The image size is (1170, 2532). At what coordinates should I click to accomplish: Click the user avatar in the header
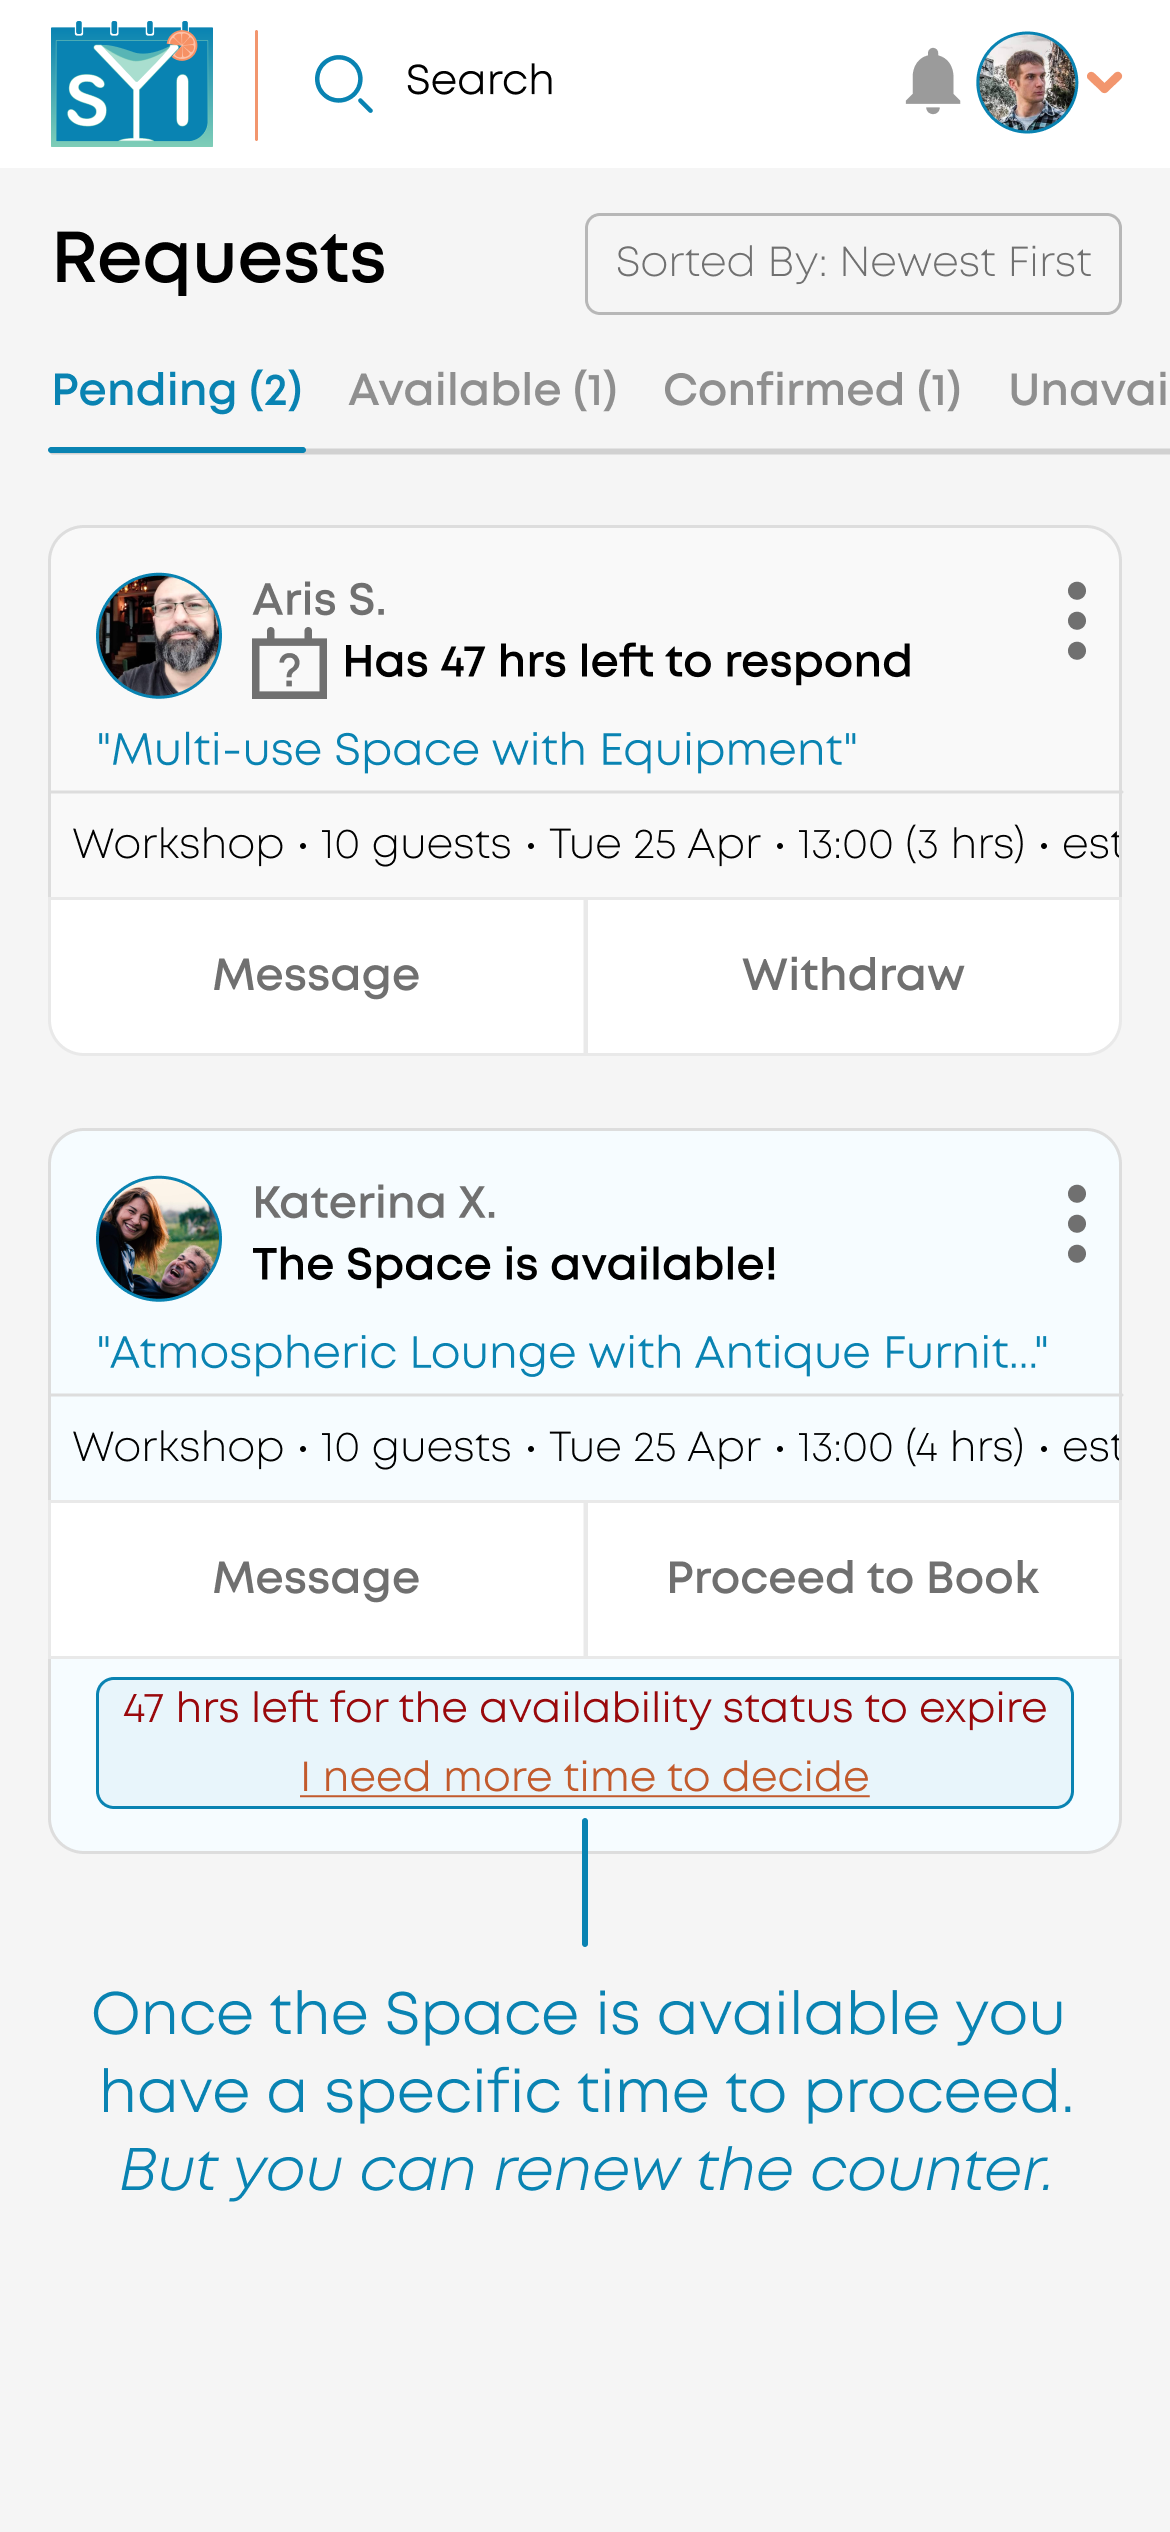[1026, 82]
